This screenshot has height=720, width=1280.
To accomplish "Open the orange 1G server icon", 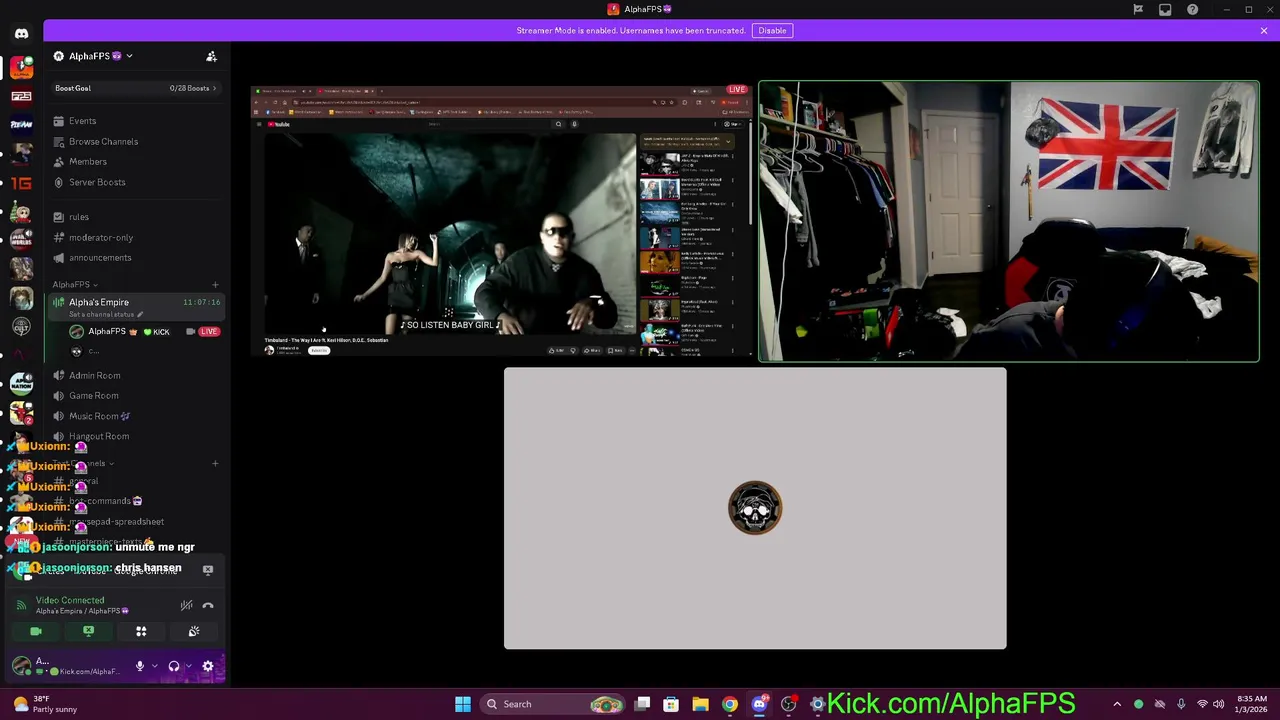I will 21,183.
